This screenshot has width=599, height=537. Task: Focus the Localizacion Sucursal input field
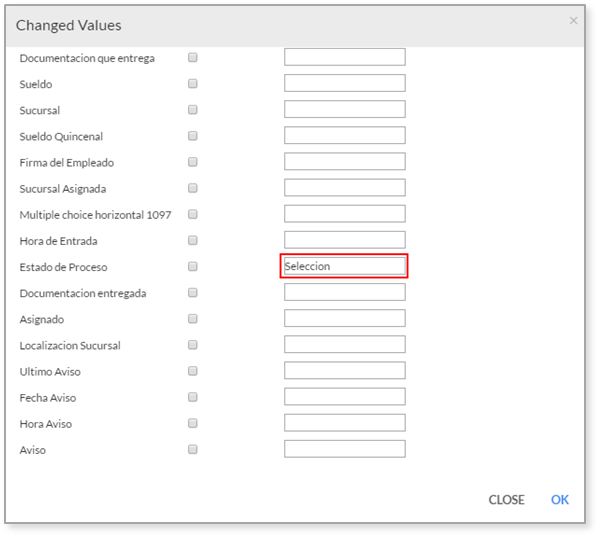point(345,345)
